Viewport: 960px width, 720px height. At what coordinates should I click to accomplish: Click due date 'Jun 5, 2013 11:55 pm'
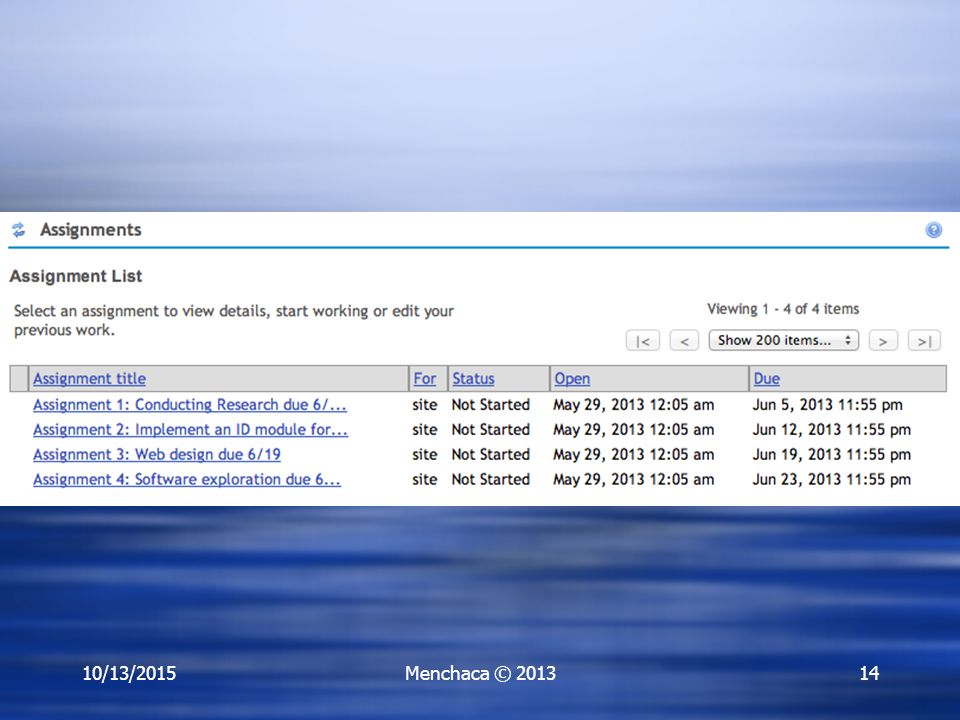click(828, 405)
